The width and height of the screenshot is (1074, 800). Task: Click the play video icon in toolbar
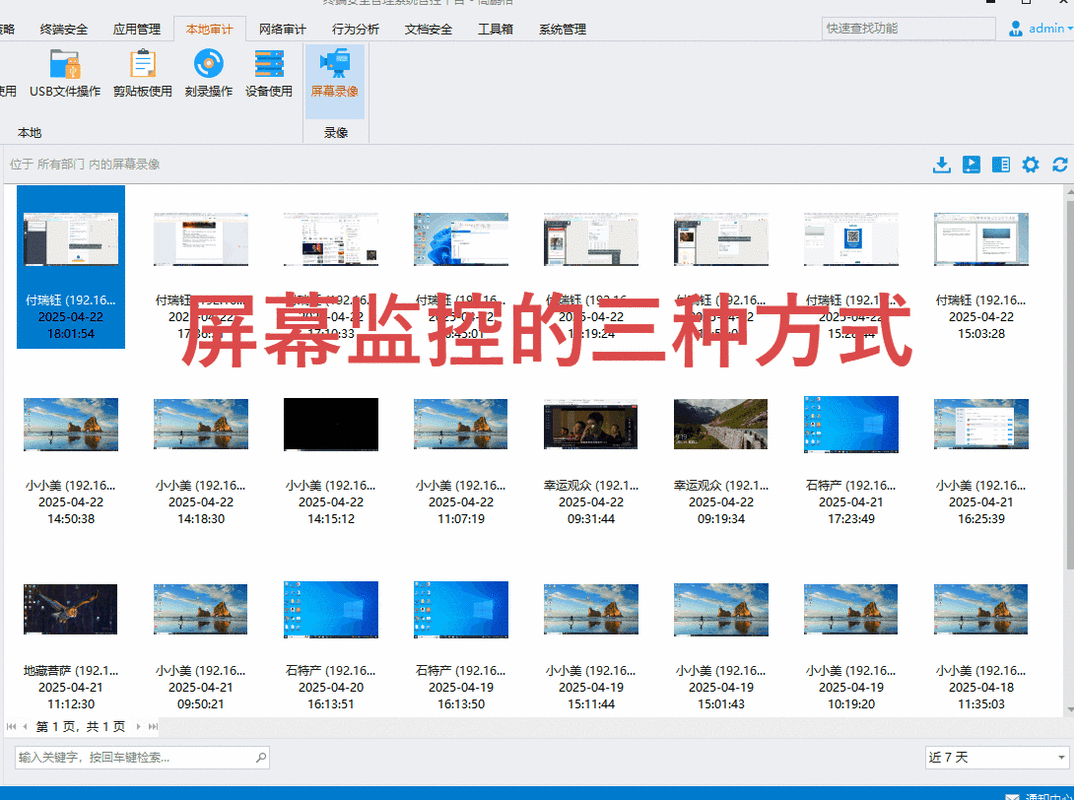tap(971, 164)
